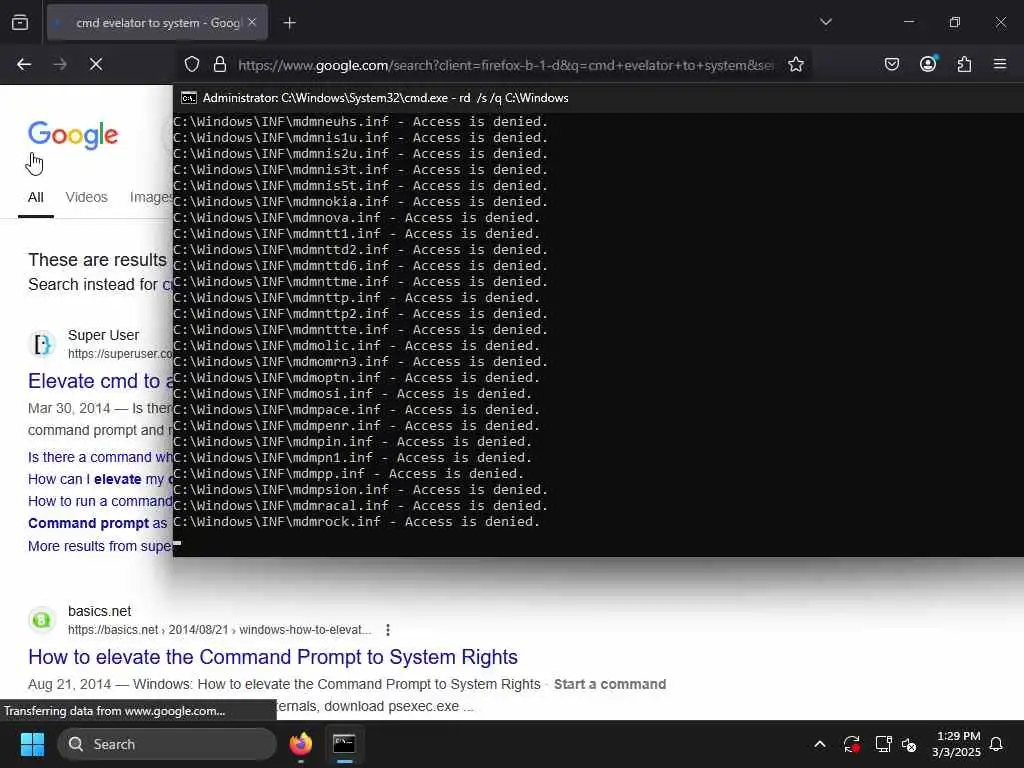Click the Google logo
The width and height of the screenshot is (1024, 768).
tap(73, 135)
